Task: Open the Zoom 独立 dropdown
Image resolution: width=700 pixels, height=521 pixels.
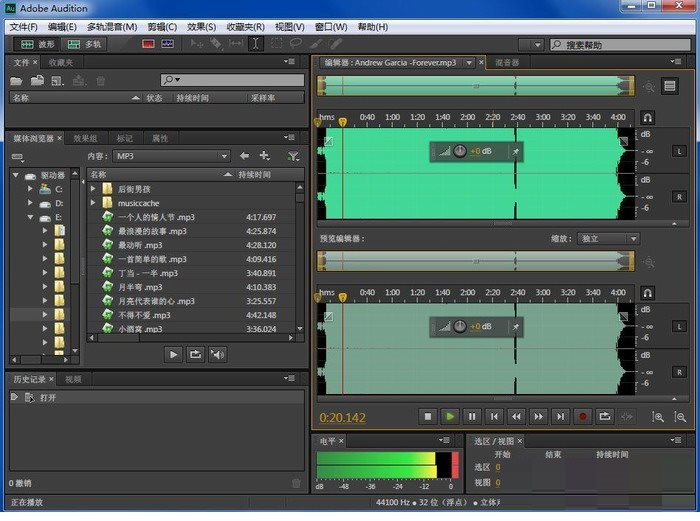Action: pos(608,239)
